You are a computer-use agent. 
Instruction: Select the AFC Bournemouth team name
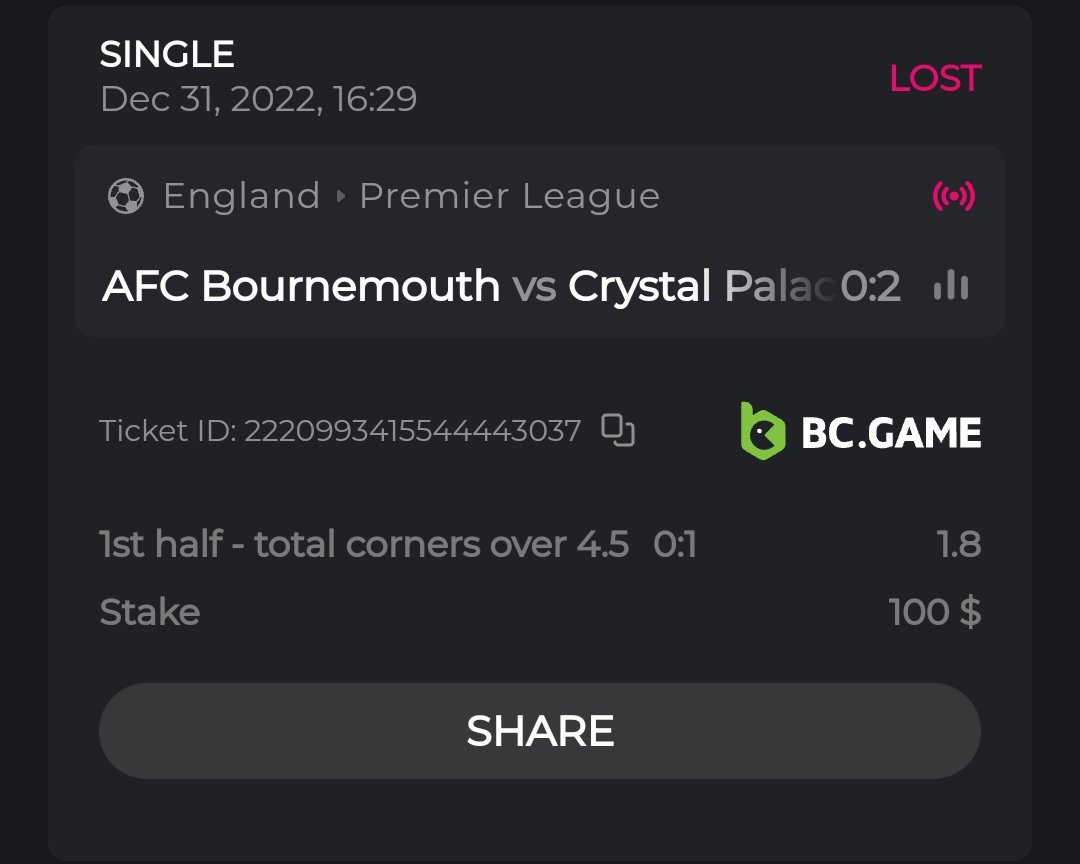301,287
